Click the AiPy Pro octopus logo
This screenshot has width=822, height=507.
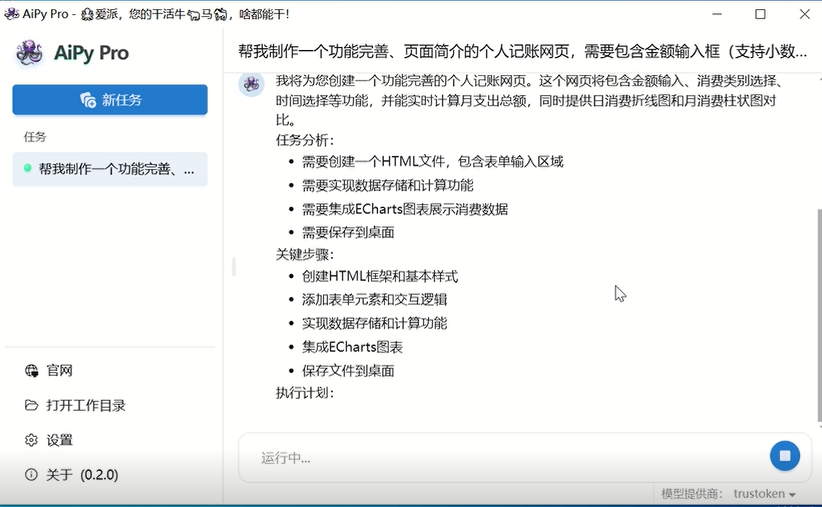coord(29,52)
